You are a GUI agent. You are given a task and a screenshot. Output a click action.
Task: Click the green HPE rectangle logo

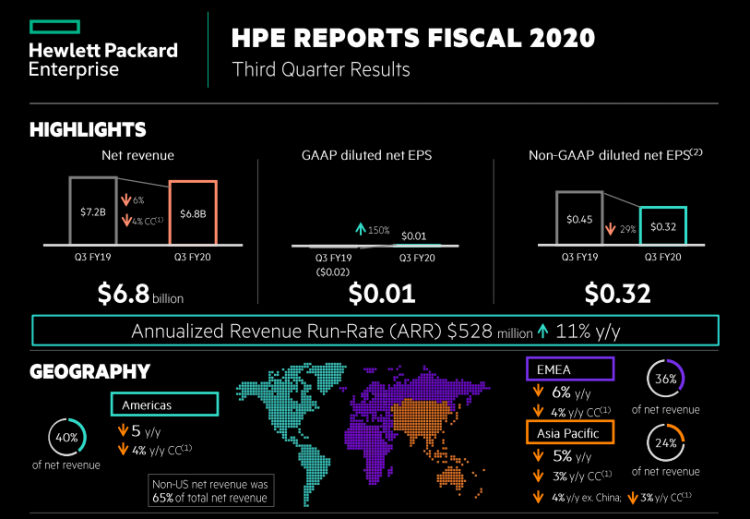[x=54, y=27]
